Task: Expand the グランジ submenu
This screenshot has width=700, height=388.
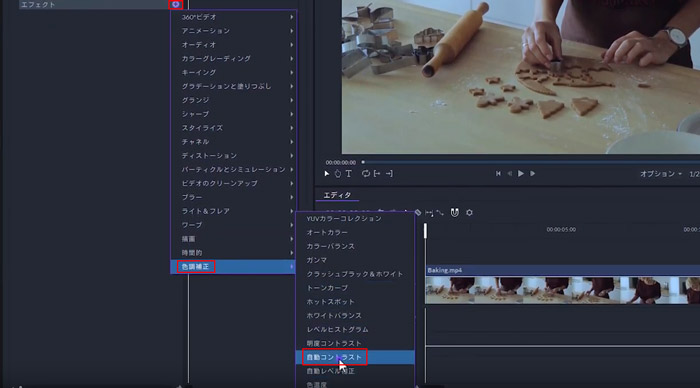Action: 233,100
